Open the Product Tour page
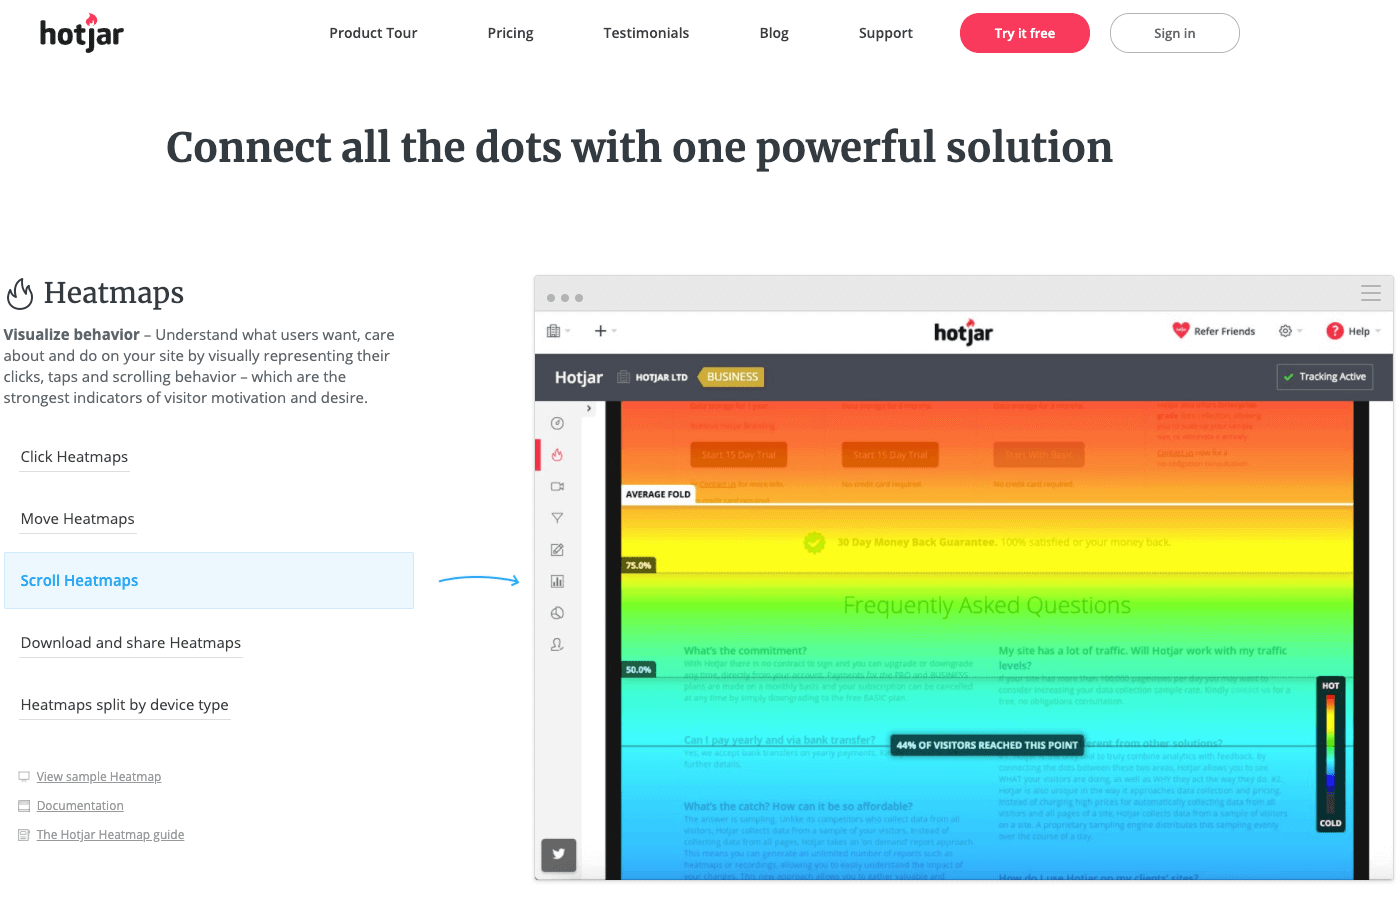The image size is (1400, 900). point(373,33)
